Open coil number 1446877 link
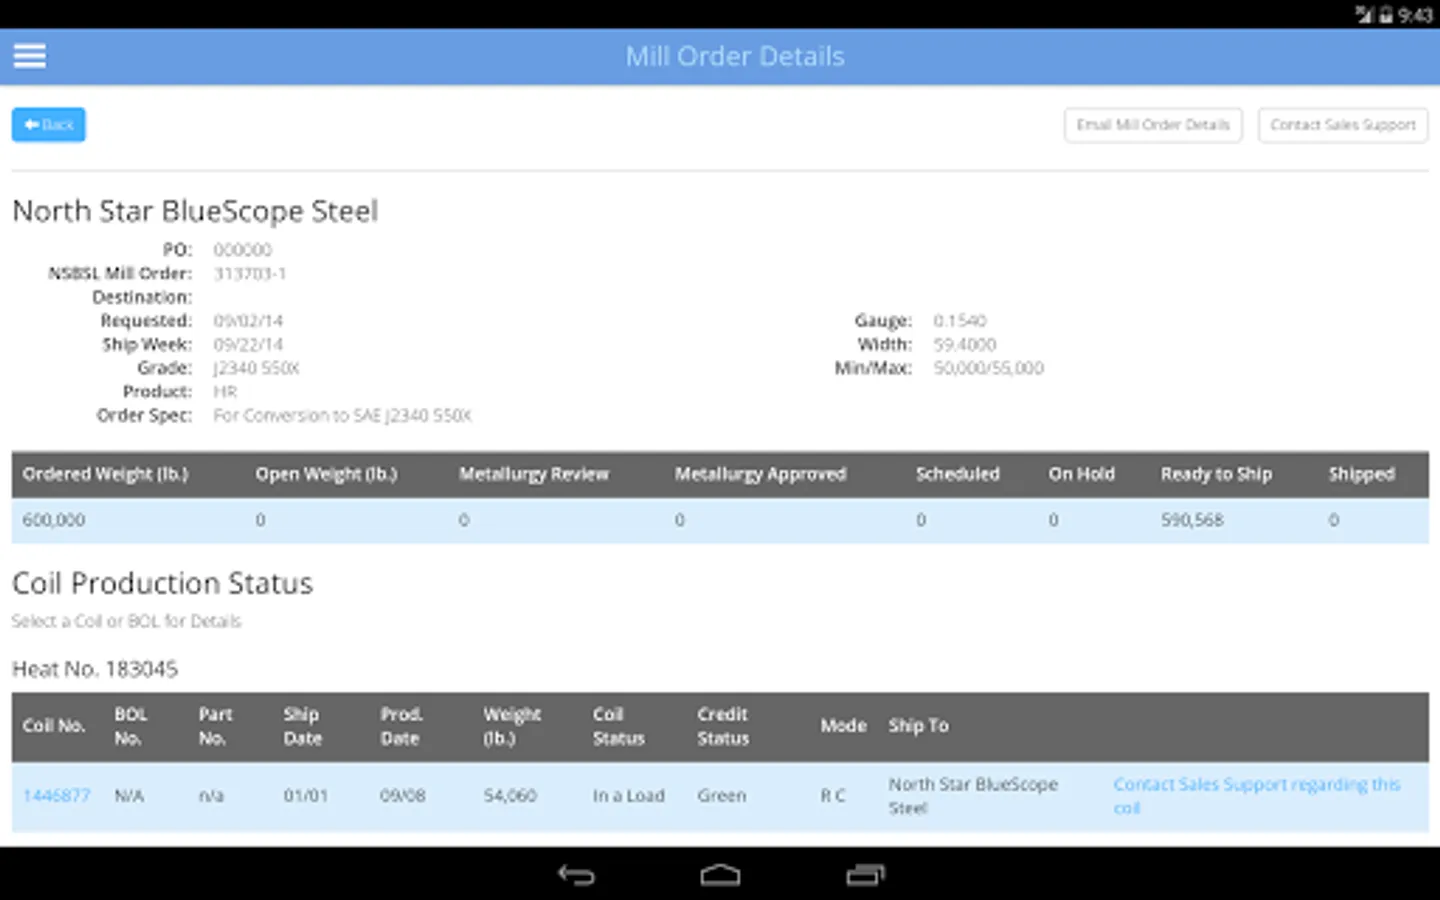1440x900 pixels. pos(56,796)
